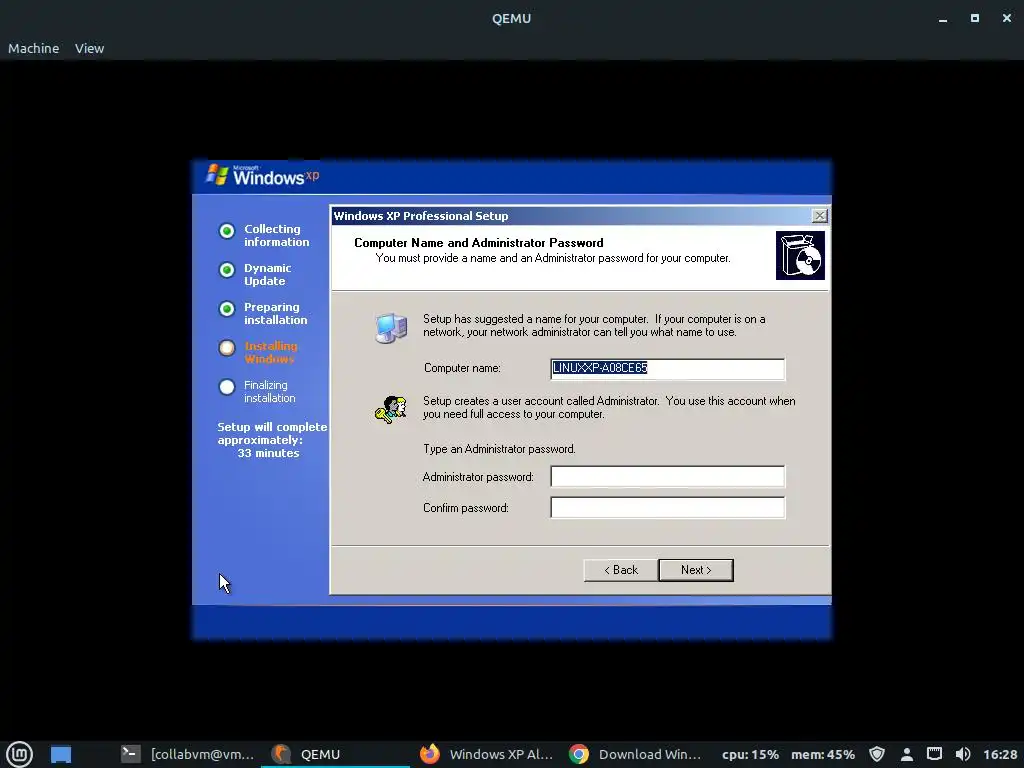
Task: Click the setup box and CD icon
Action: click(x=800, y=255)
